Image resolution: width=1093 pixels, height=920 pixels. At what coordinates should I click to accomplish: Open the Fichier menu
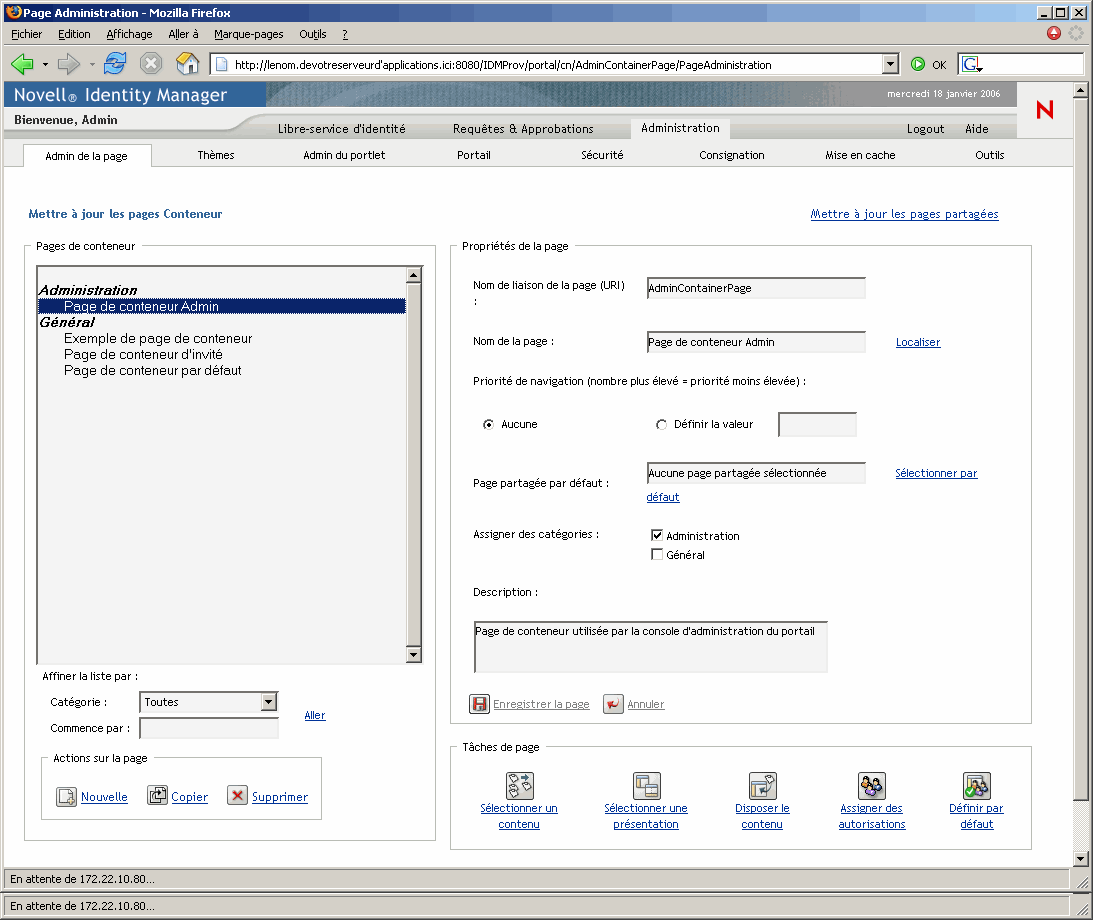click(26, 34)
